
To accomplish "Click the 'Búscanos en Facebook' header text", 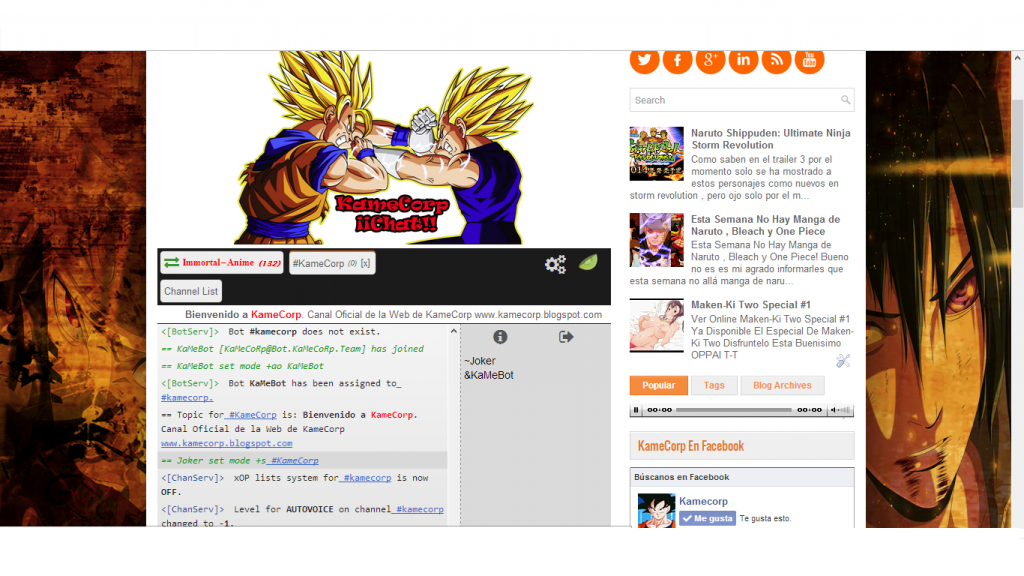I will point(682,477).
